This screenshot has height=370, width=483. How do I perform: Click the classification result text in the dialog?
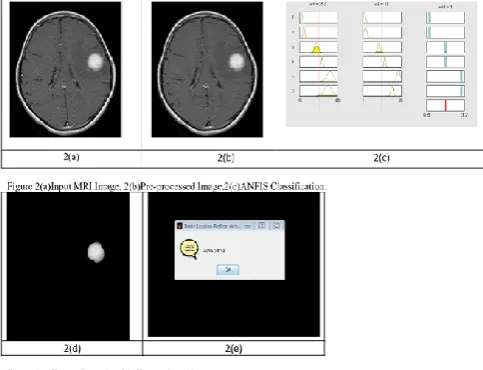214,250
